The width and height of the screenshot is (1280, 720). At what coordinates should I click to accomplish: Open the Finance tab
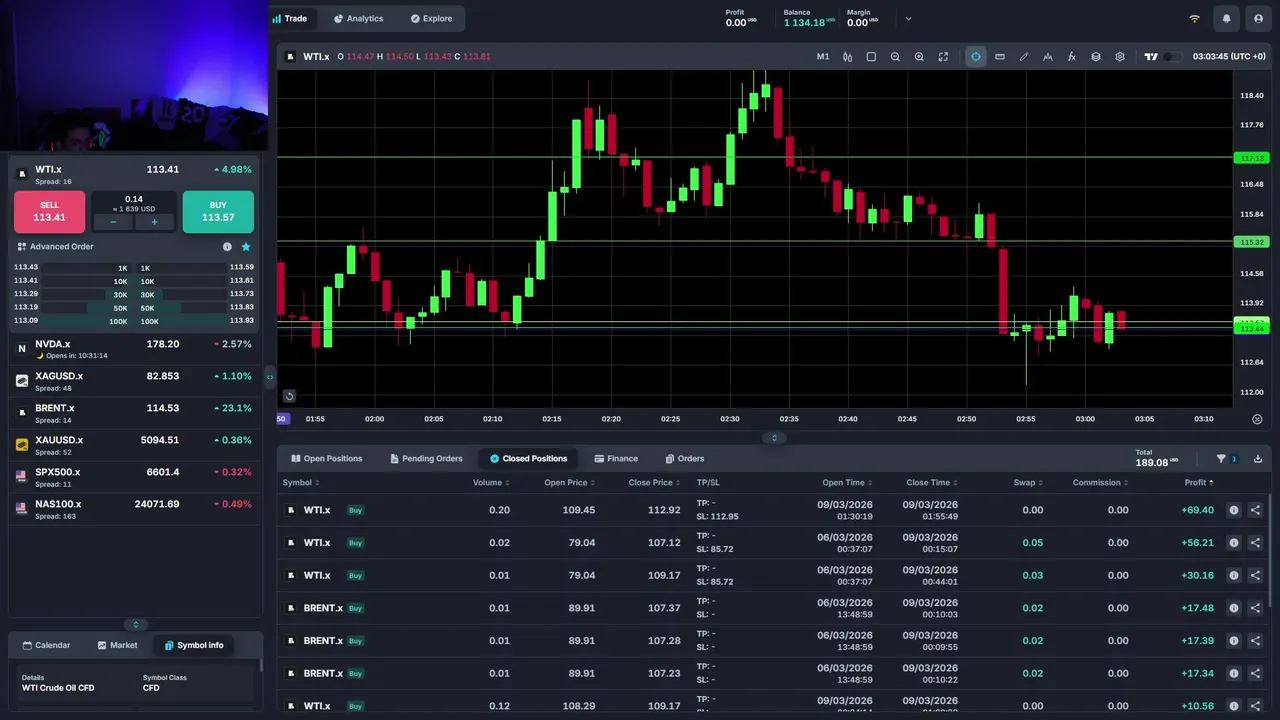pyautogui.click(x=616, y=459)
